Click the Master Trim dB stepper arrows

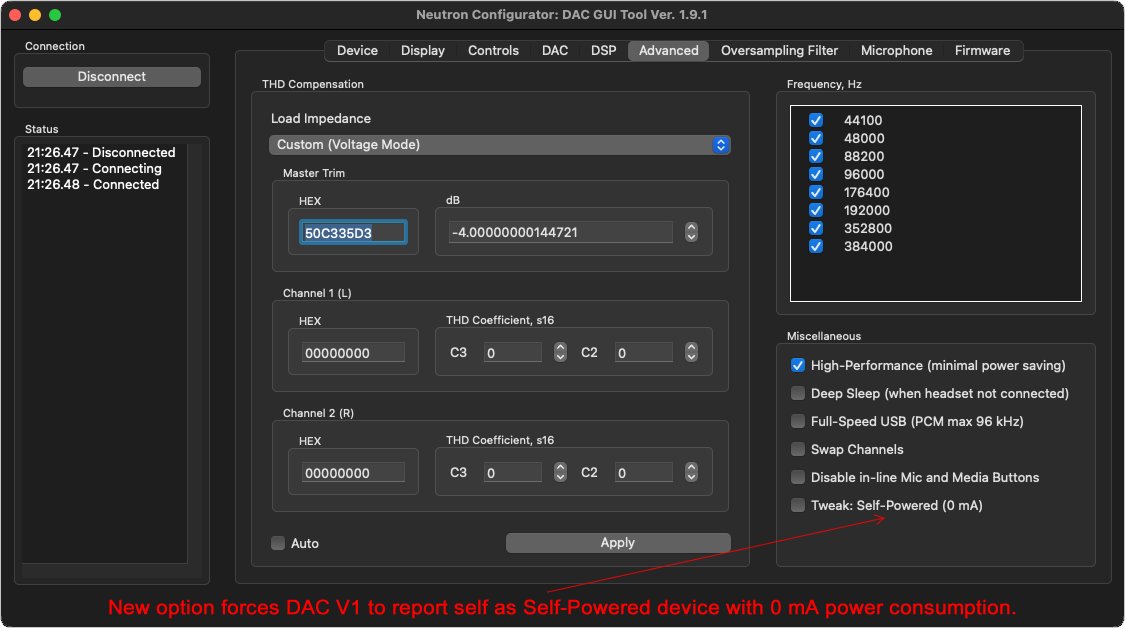click(691, 232)
